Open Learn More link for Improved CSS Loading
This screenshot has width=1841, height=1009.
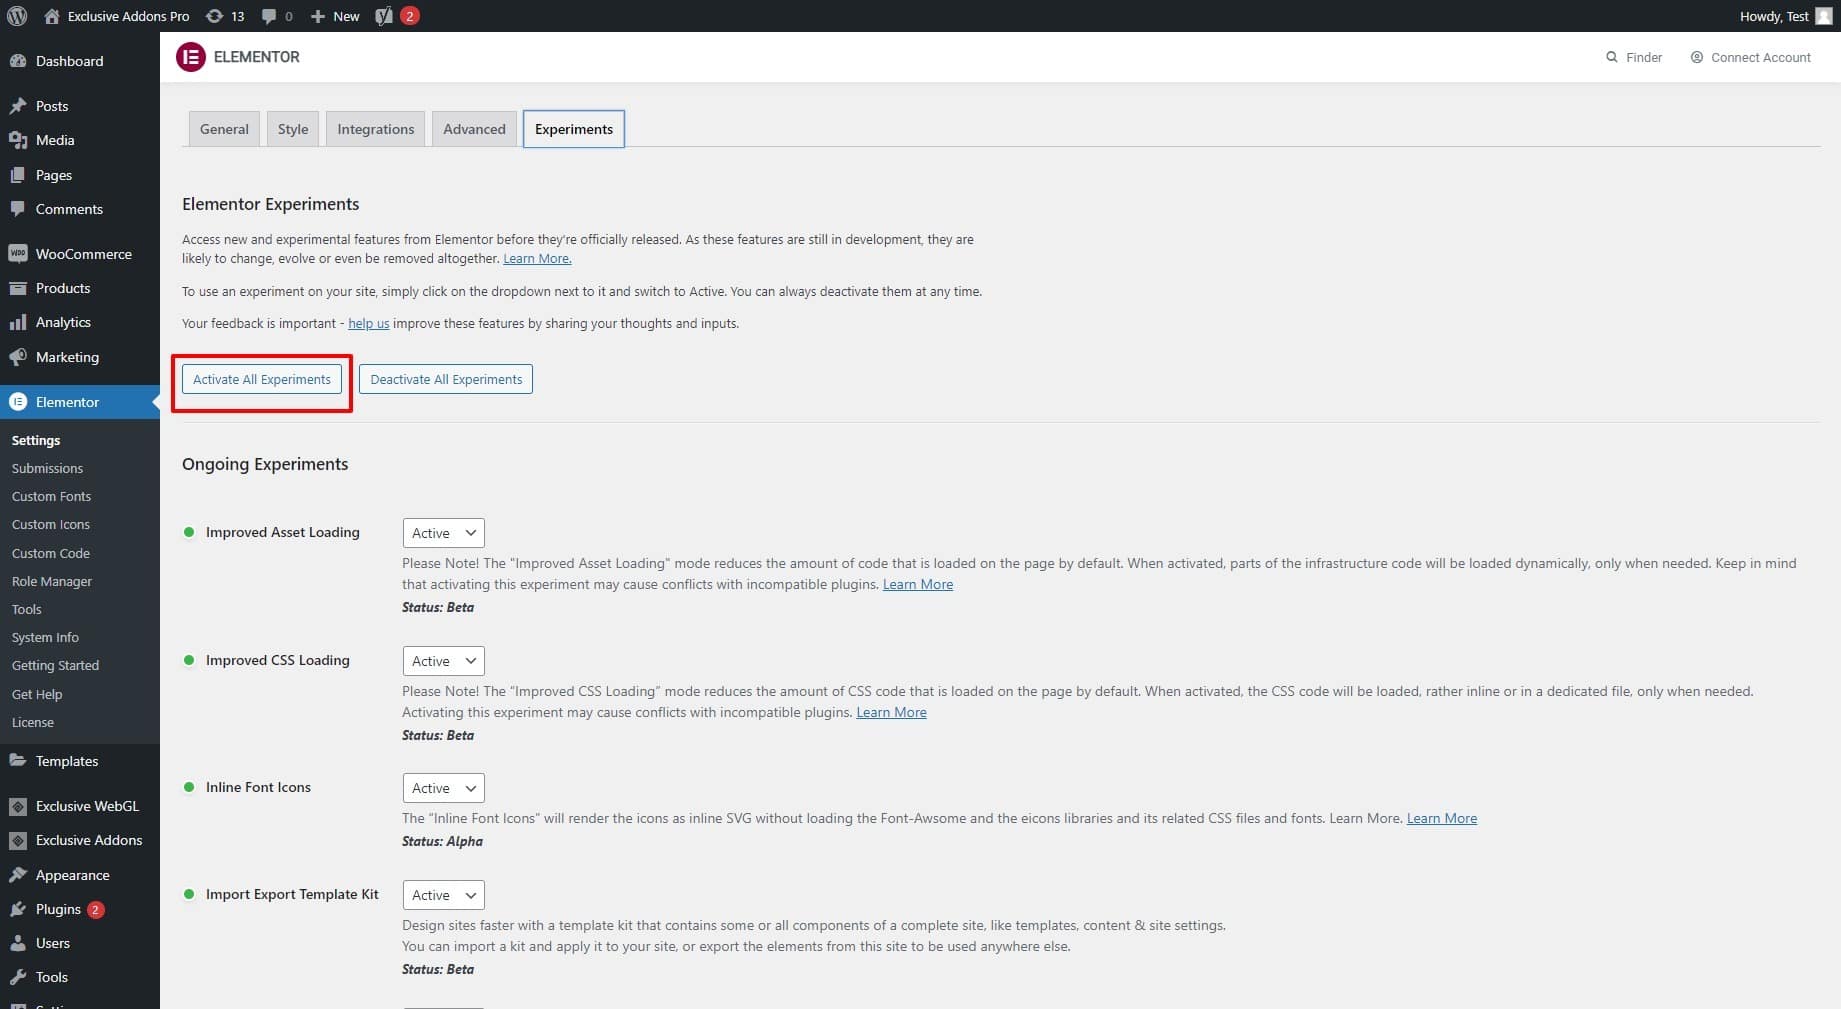[x=892, y=712]
